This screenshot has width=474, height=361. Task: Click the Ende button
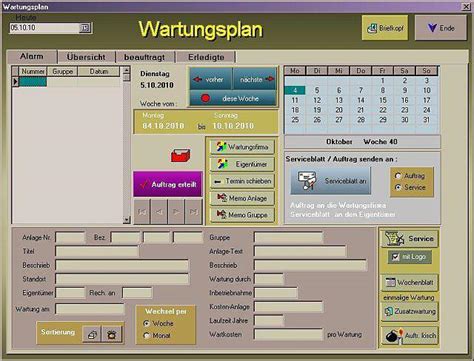(441, 28)
